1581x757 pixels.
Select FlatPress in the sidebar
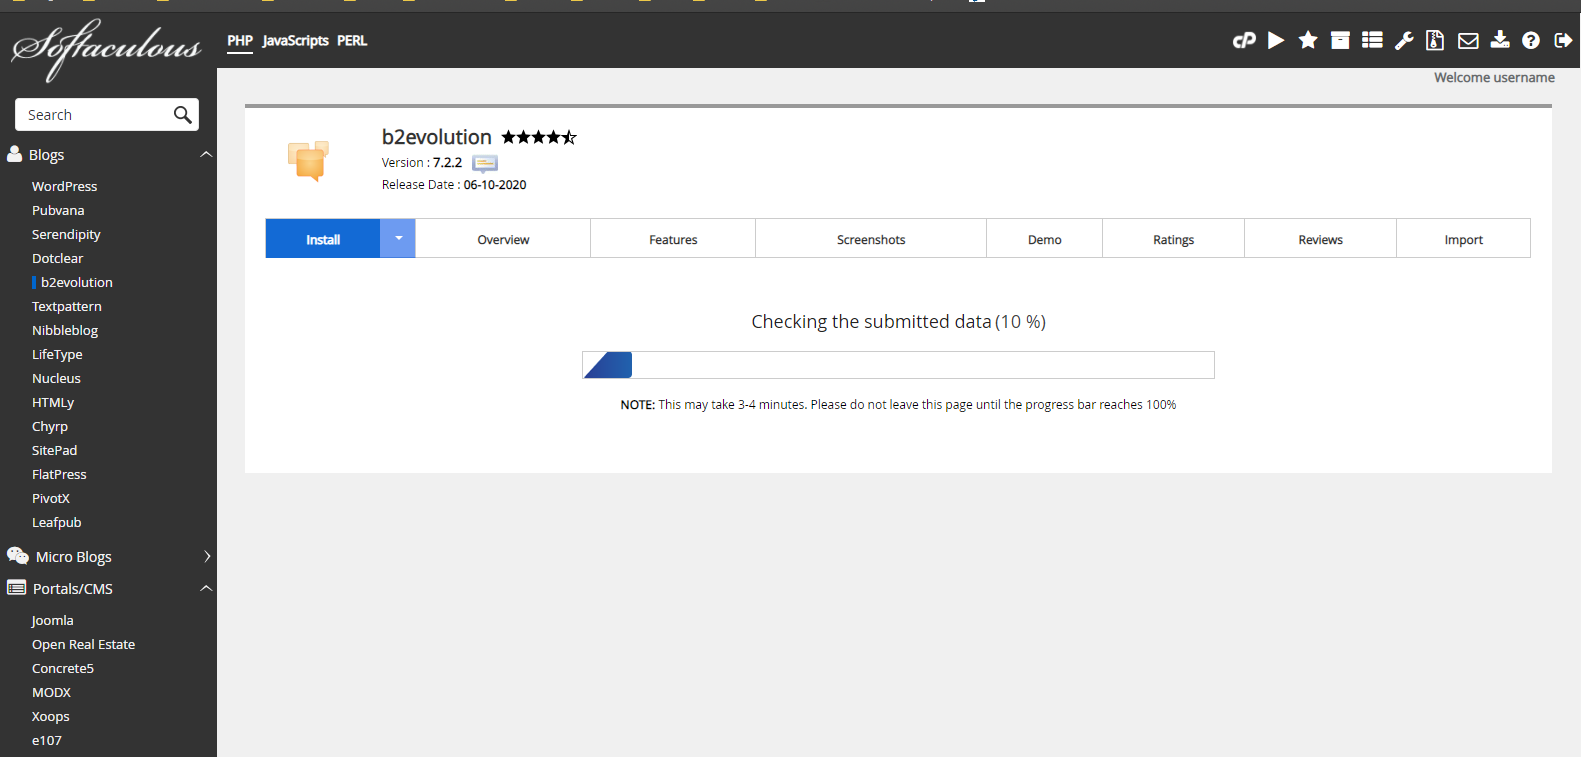59,474
